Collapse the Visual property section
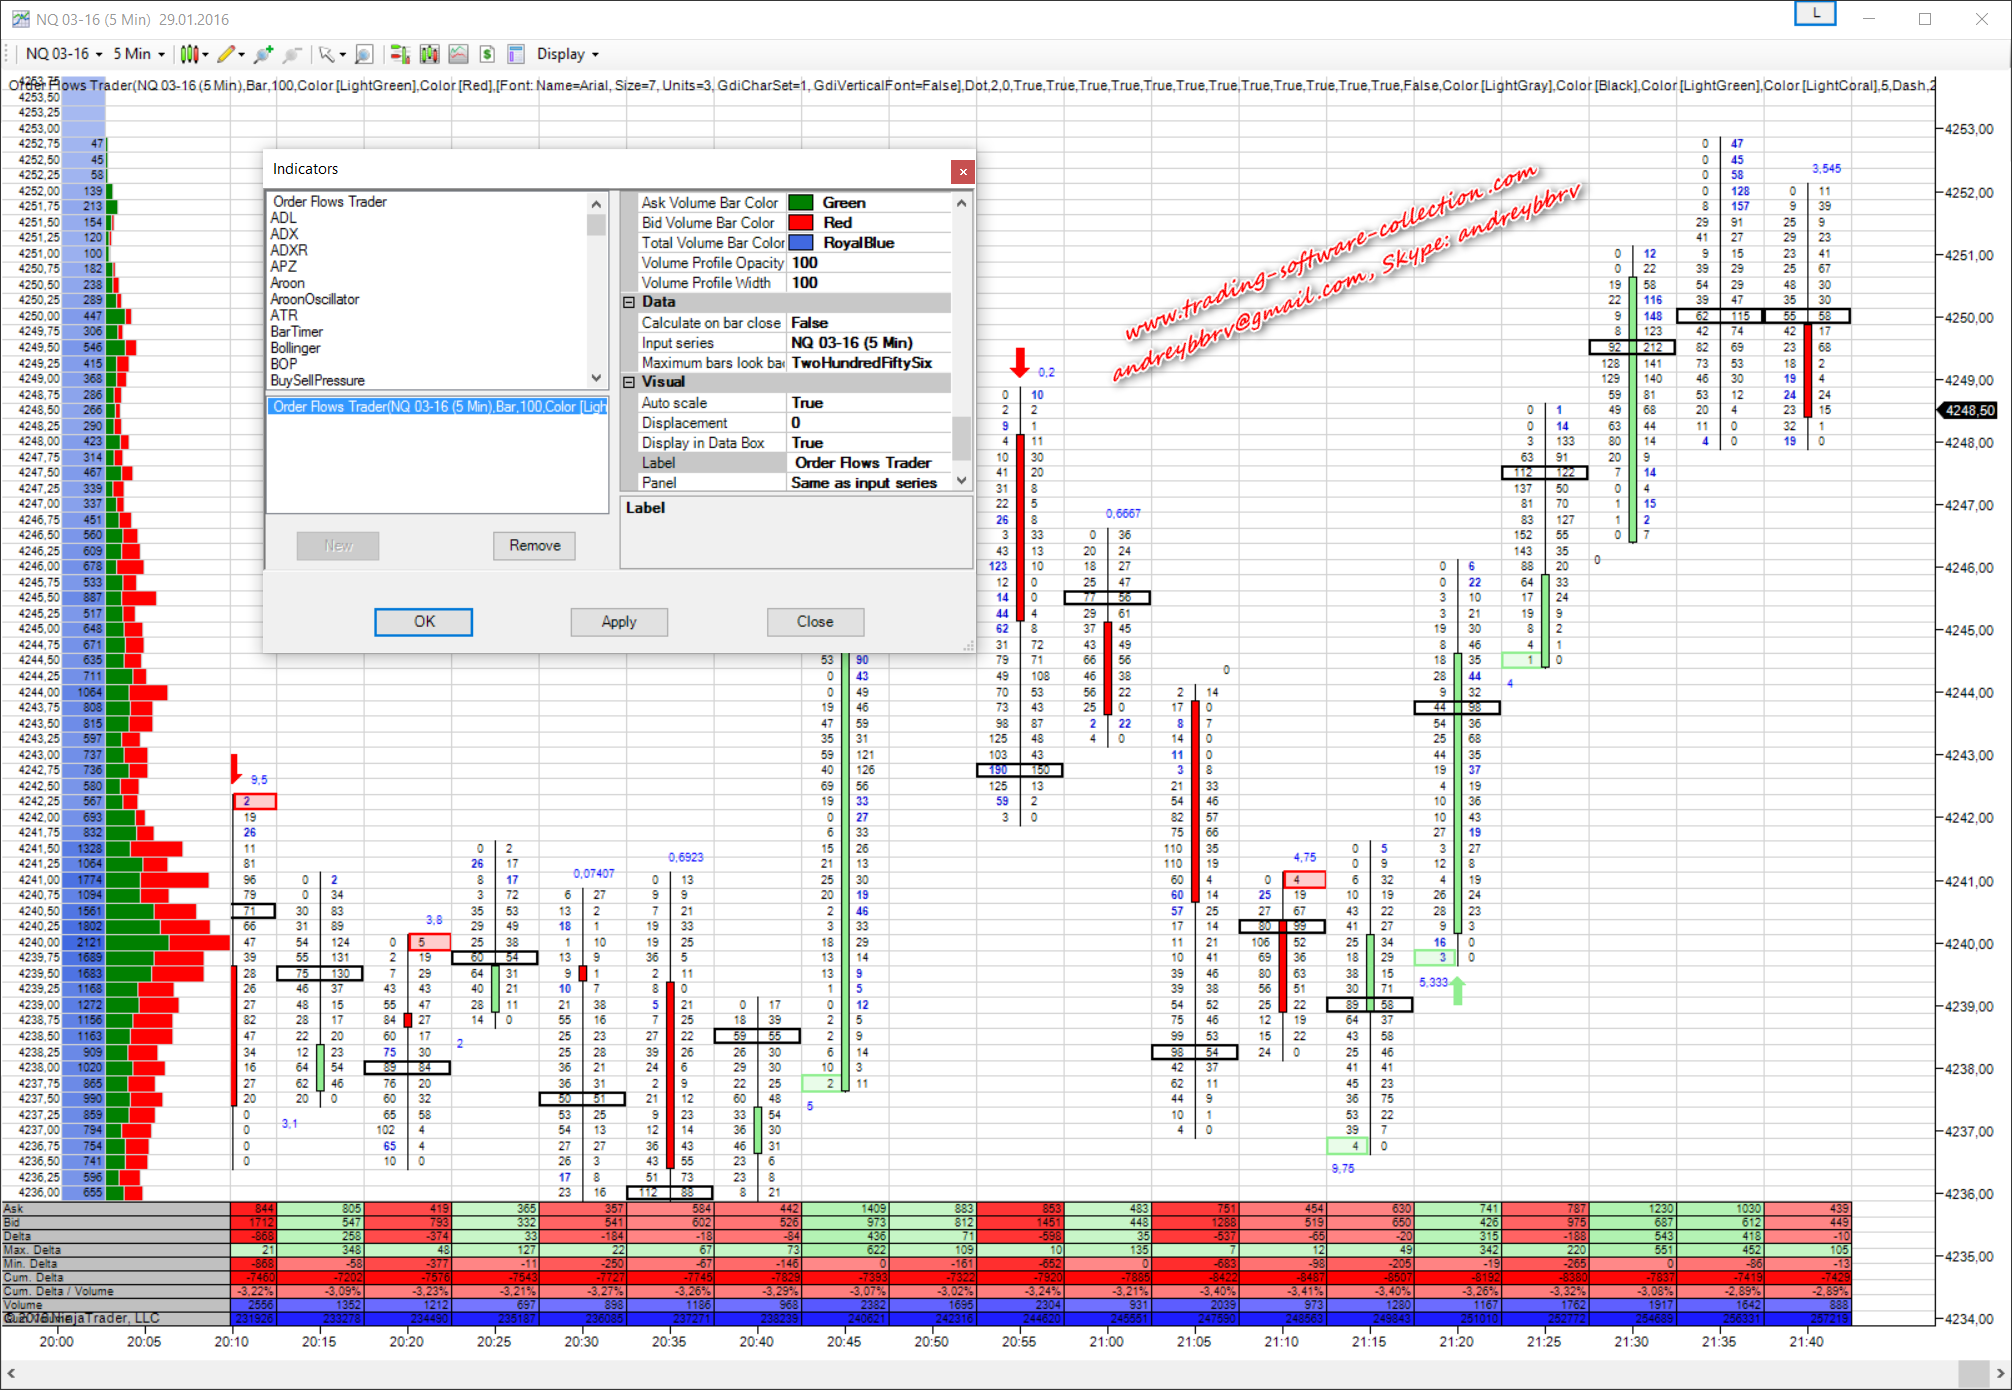Viewport: 2012px width, 1390px height. point(629,382)
